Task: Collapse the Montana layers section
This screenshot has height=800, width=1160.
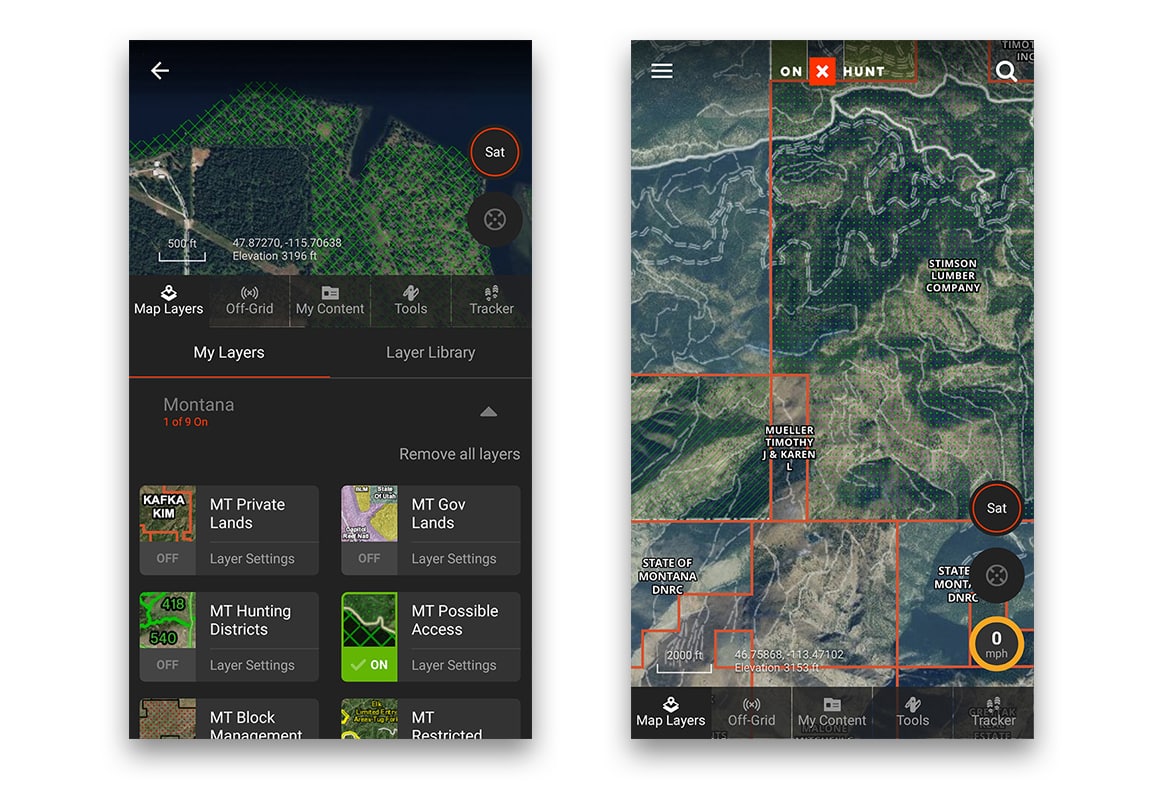Action: pos(488,412)
